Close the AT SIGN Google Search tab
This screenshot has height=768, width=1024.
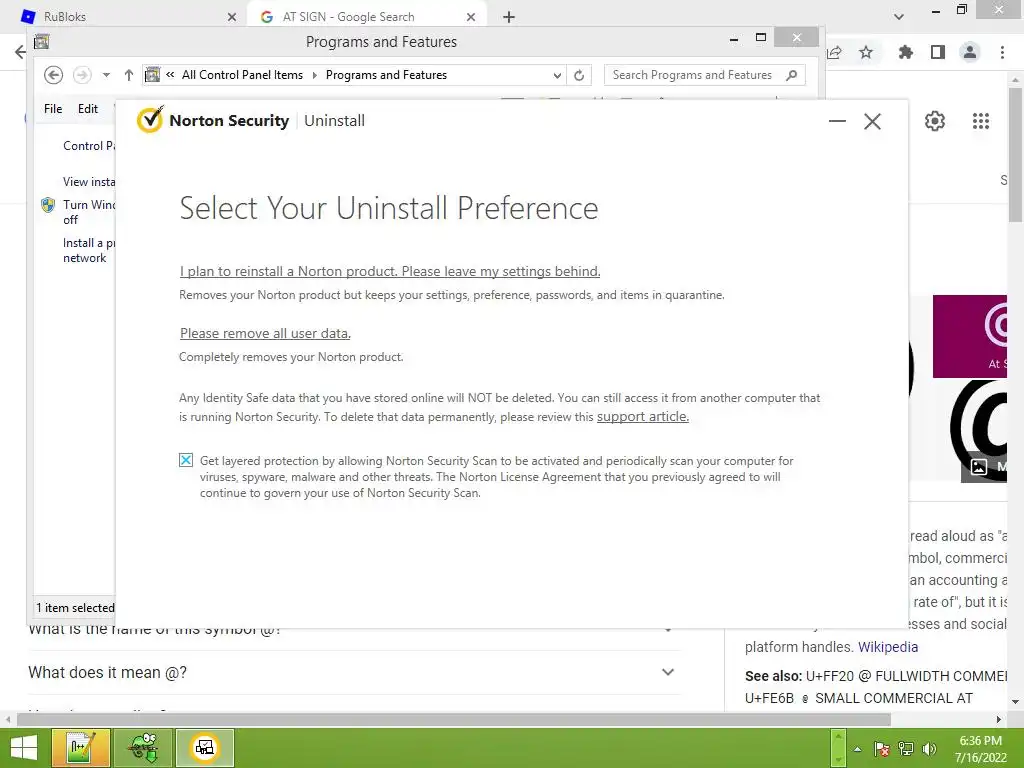coord(471,17)
